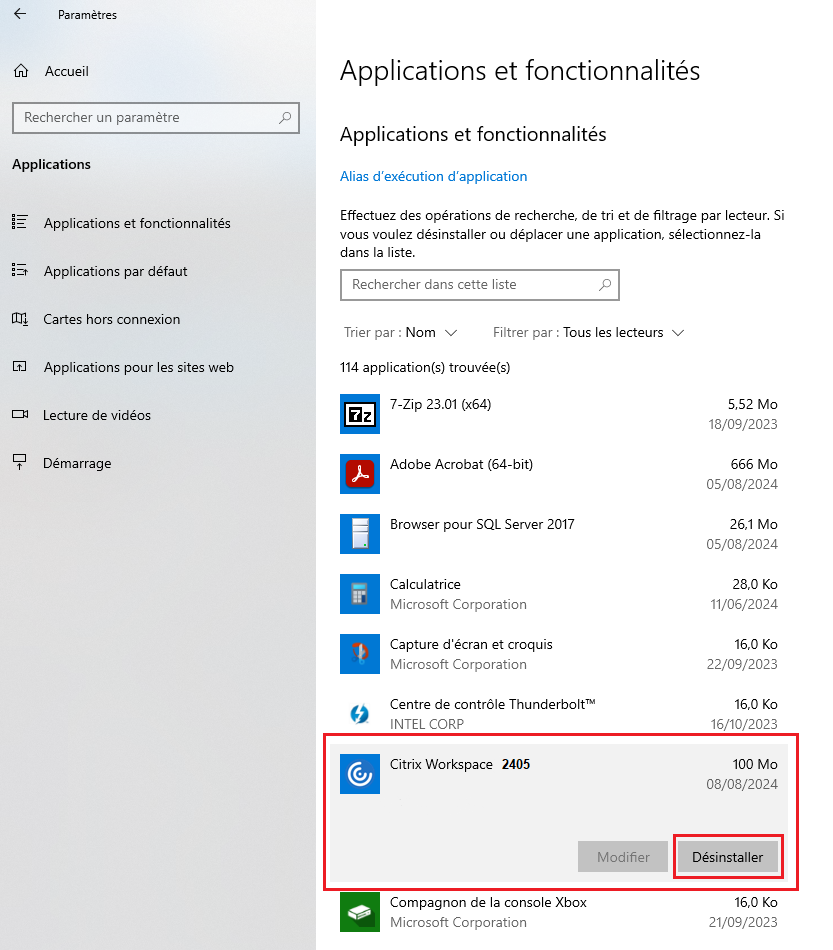Open the Démarrage settings page
This screenshot has height=950, width=833.
(77, 463)
